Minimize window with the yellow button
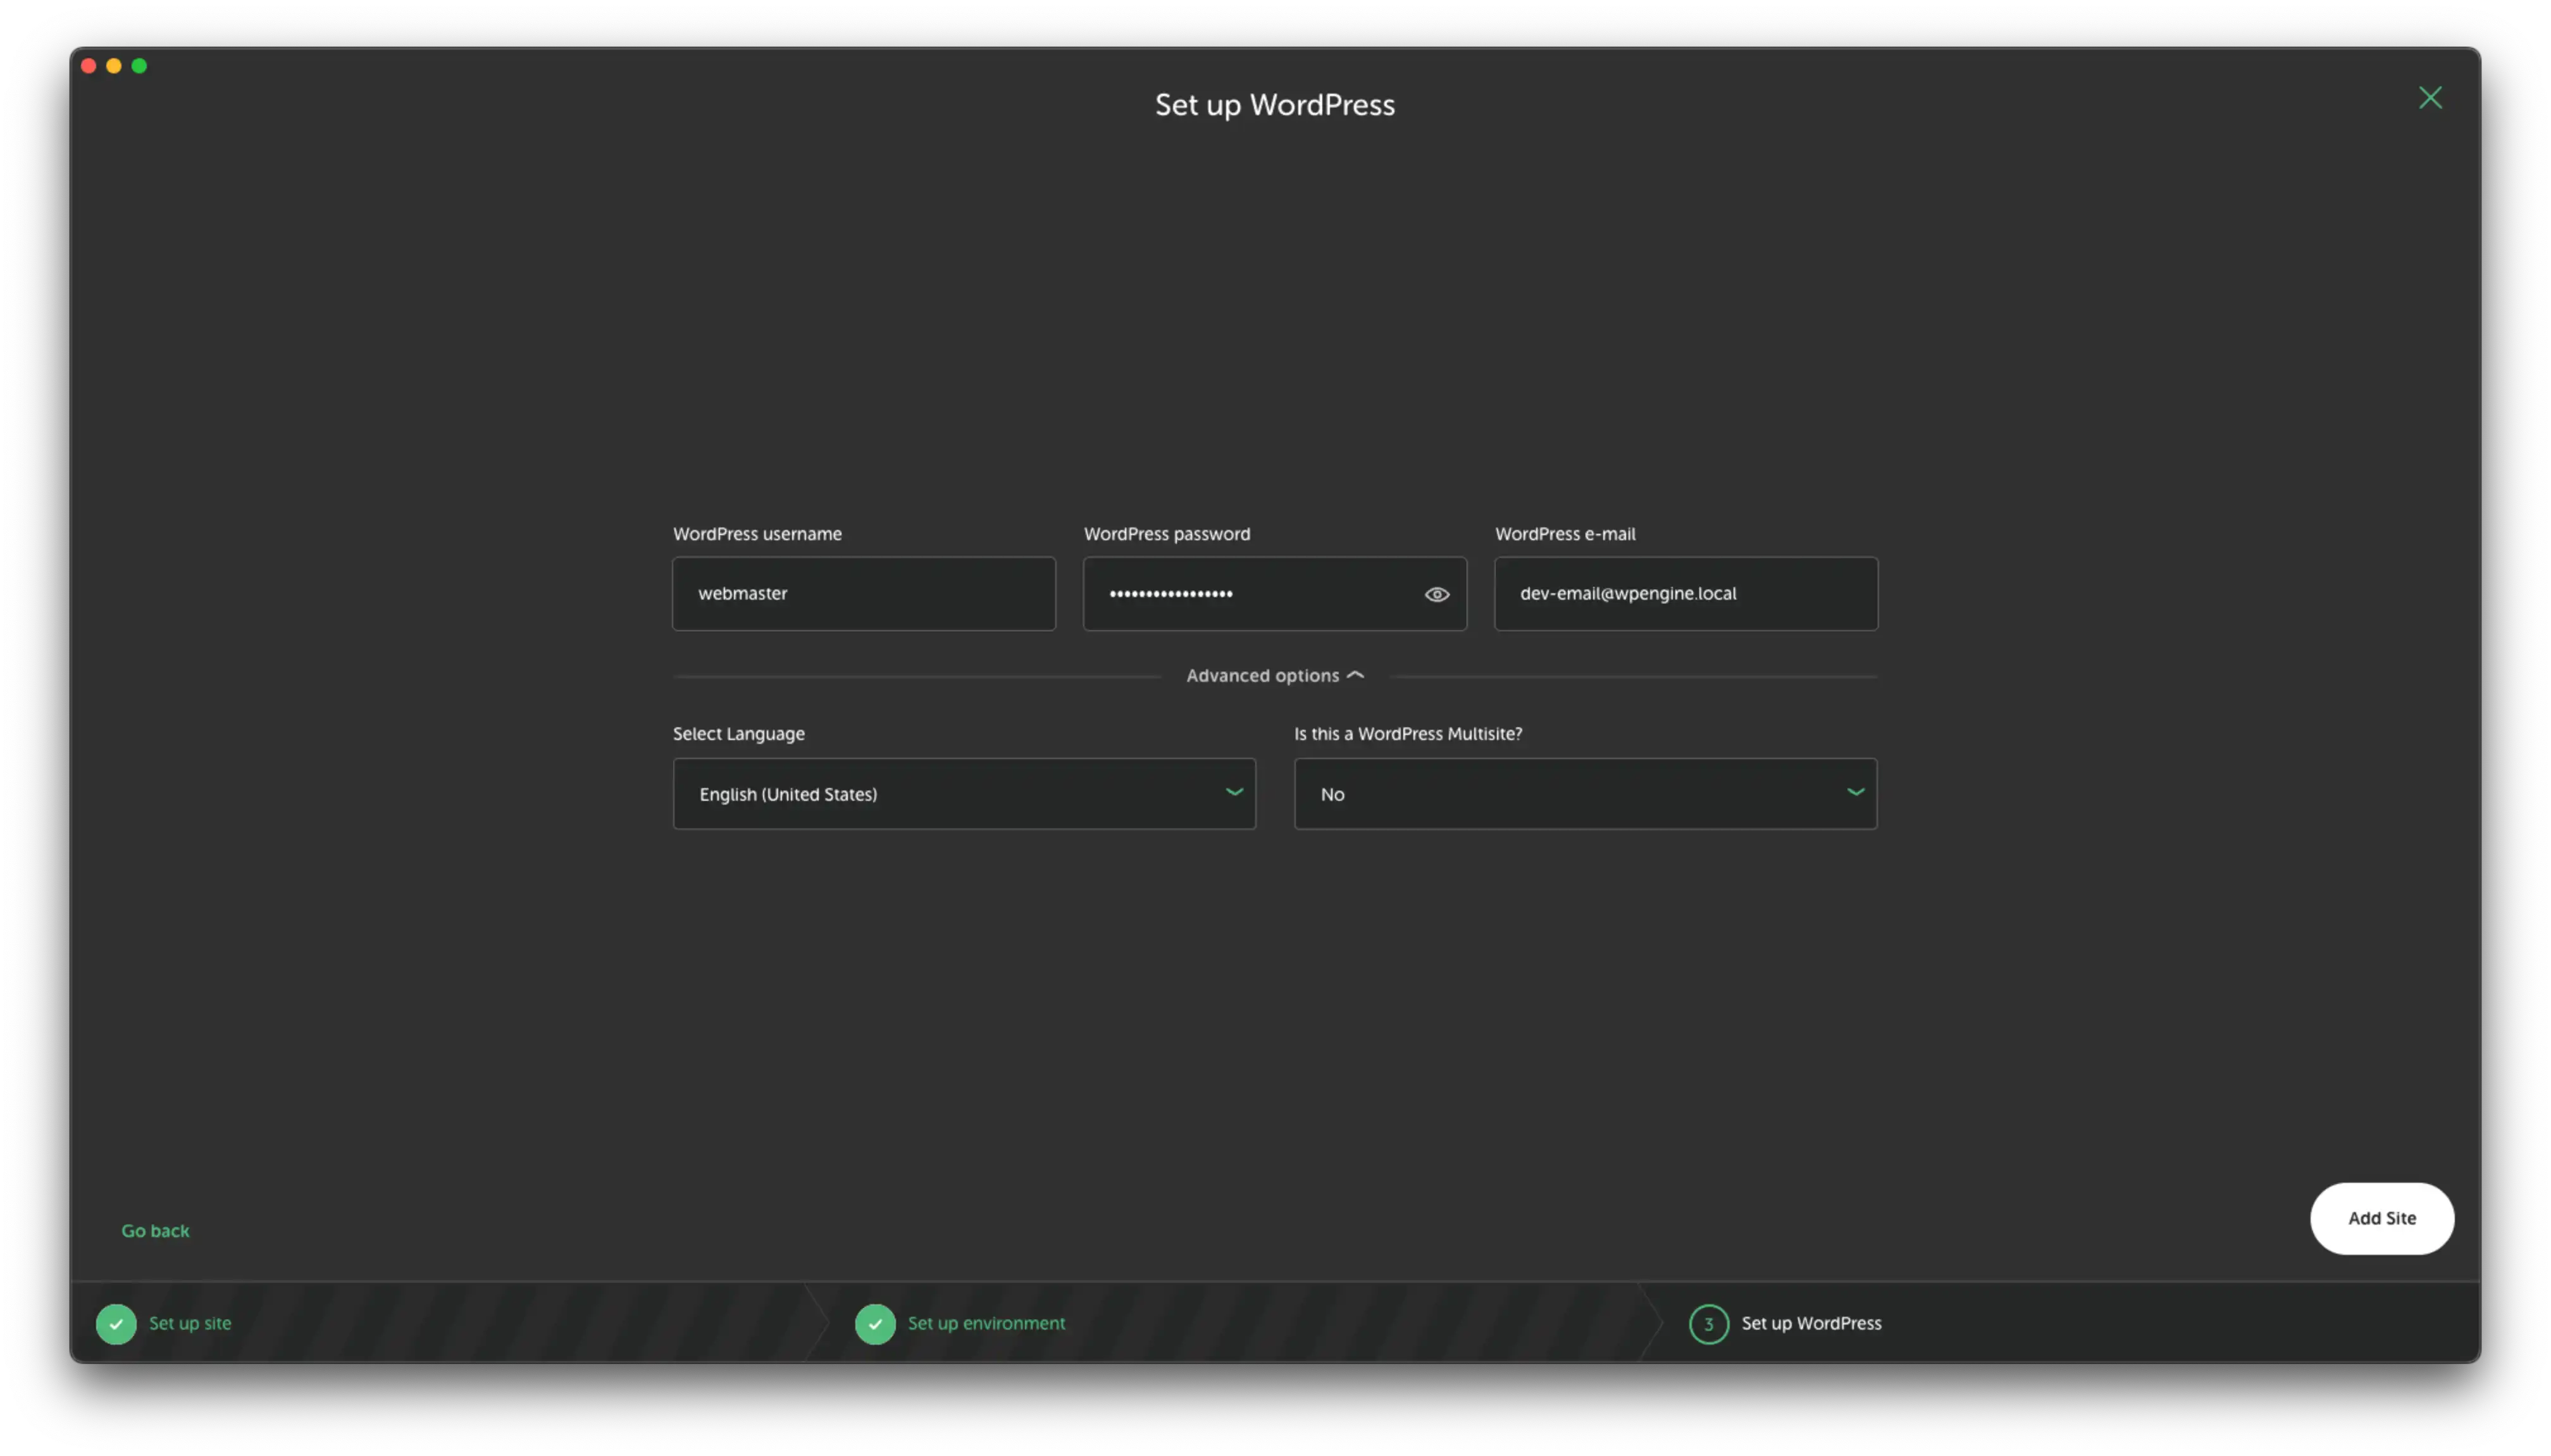The image size is (2551, 1456). (x=114, y=66)
